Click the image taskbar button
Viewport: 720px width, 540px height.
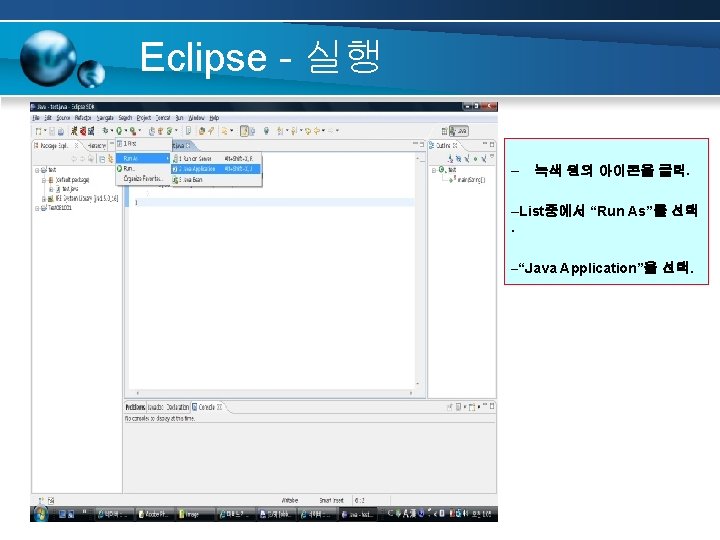point(195,514)
